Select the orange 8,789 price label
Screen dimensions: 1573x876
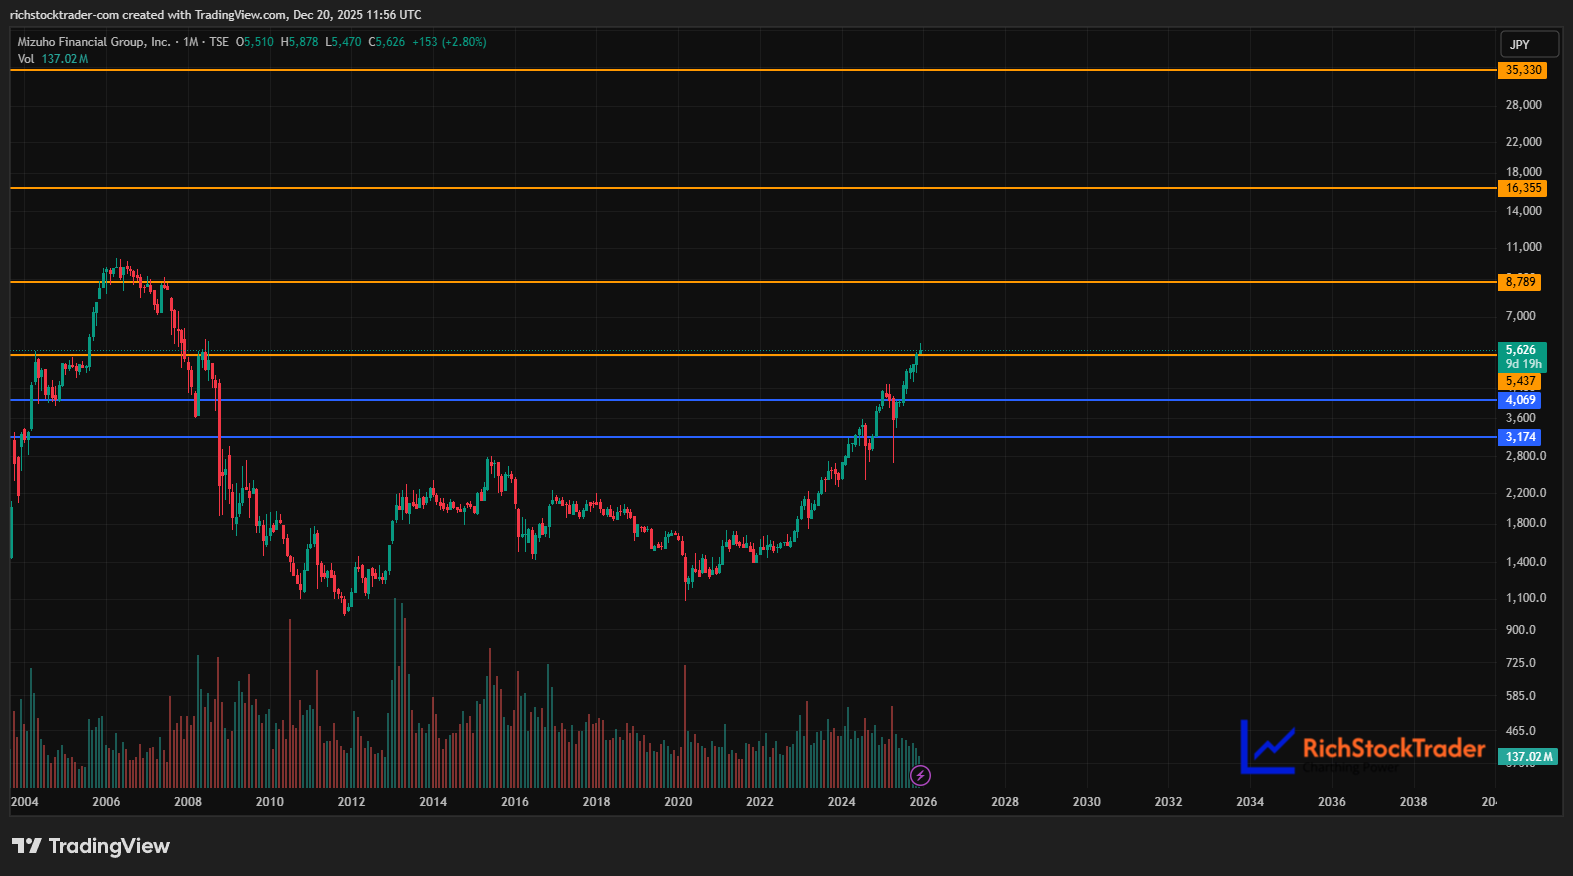click(1520, 282)
